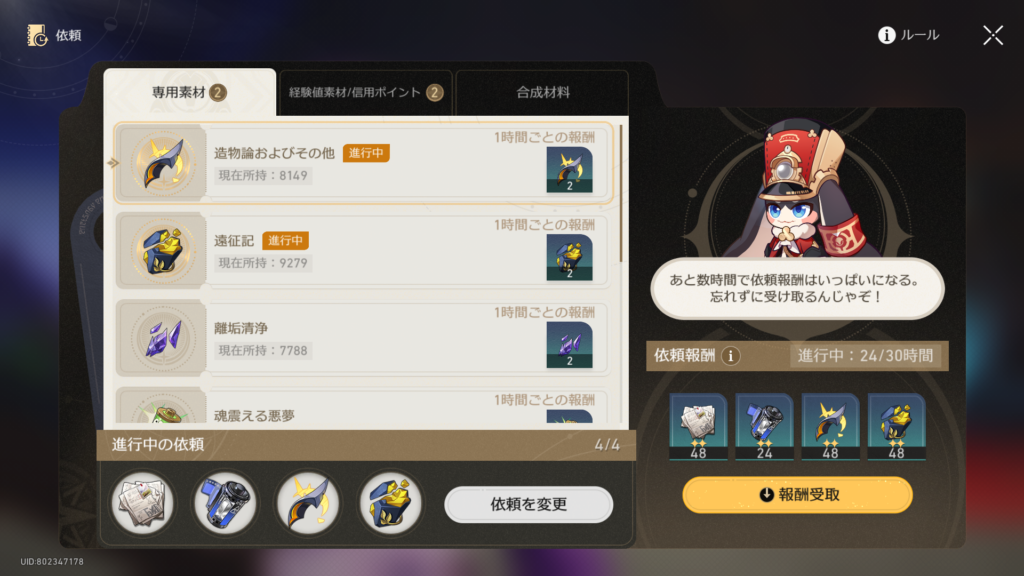Click the newspaper reward thumbnail showing 48
Viewport: 1024px width, 576px height.
(698, 427)
